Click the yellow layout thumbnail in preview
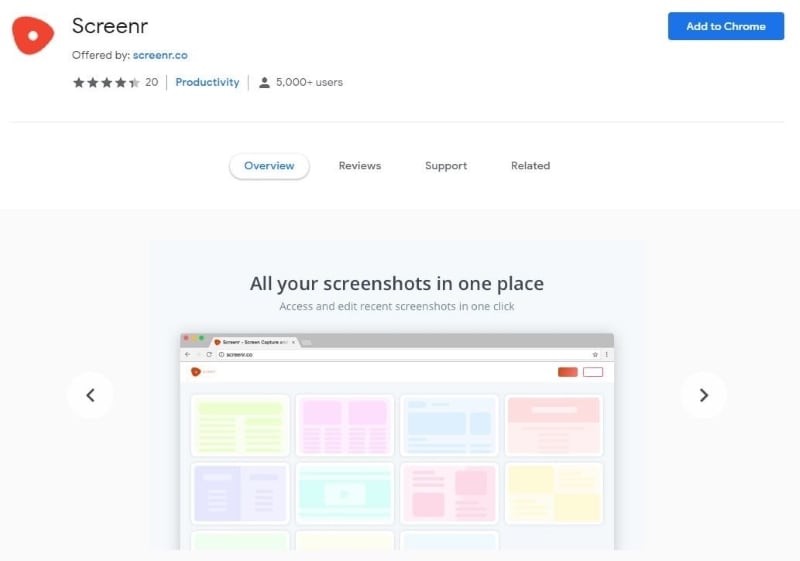 click(554, 493)
